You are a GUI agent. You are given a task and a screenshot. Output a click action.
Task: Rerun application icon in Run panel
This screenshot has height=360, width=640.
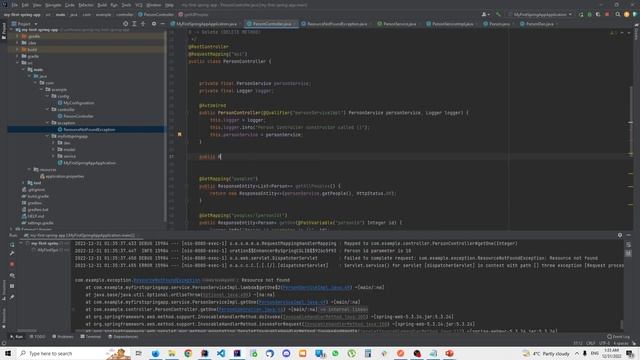pos(12,244)
